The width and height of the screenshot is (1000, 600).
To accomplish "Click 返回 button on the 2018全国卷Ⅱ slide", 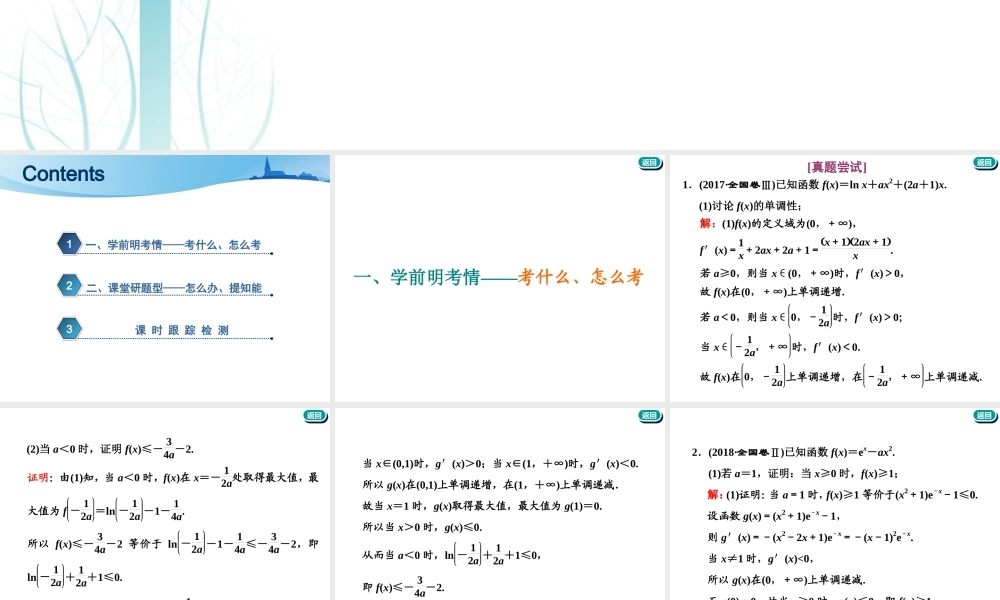I will pos(984,416).
